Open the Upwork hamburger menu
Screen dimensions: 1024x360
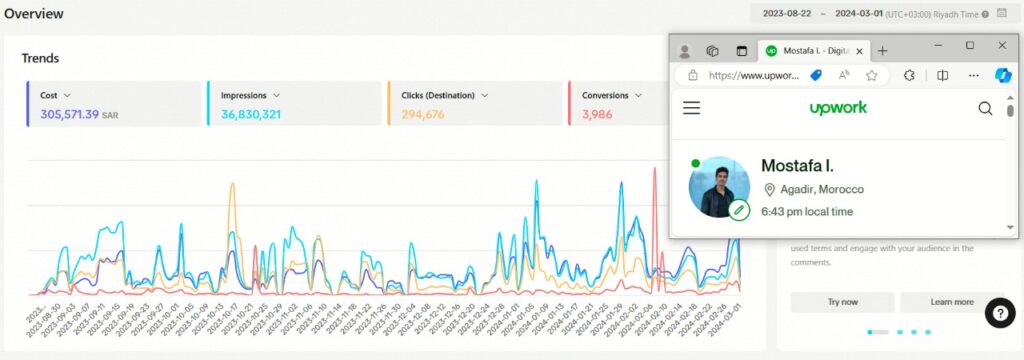tap(692, 108)
